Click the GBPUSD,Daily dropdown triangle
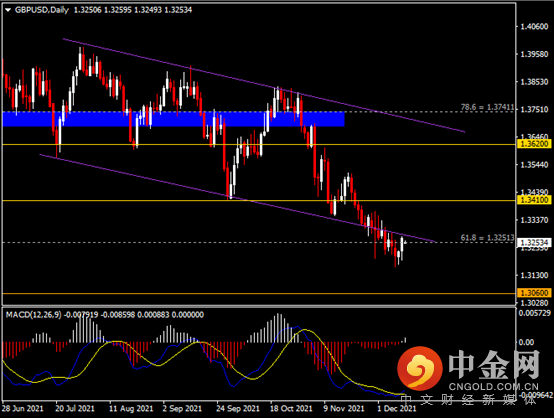554x418 pixels. pos(8,10)
